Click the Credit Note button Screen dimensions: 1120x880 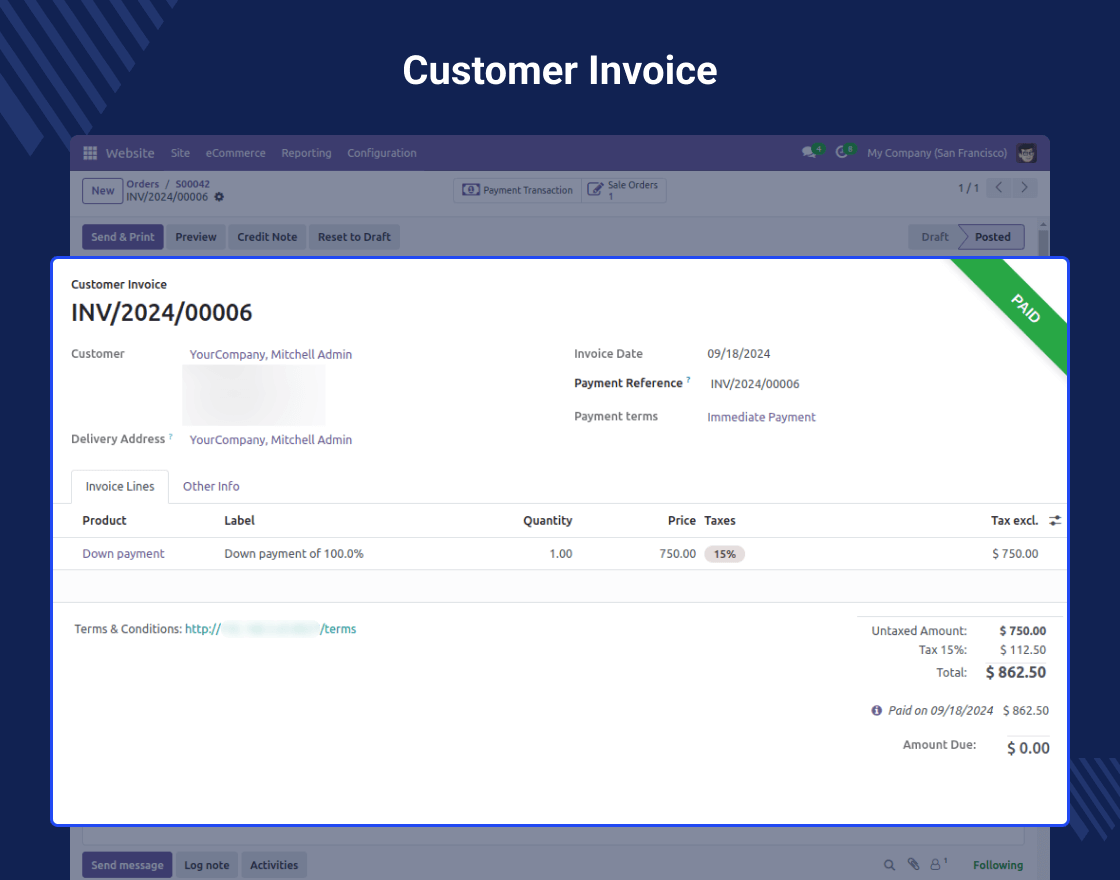[x=267, y=237]
